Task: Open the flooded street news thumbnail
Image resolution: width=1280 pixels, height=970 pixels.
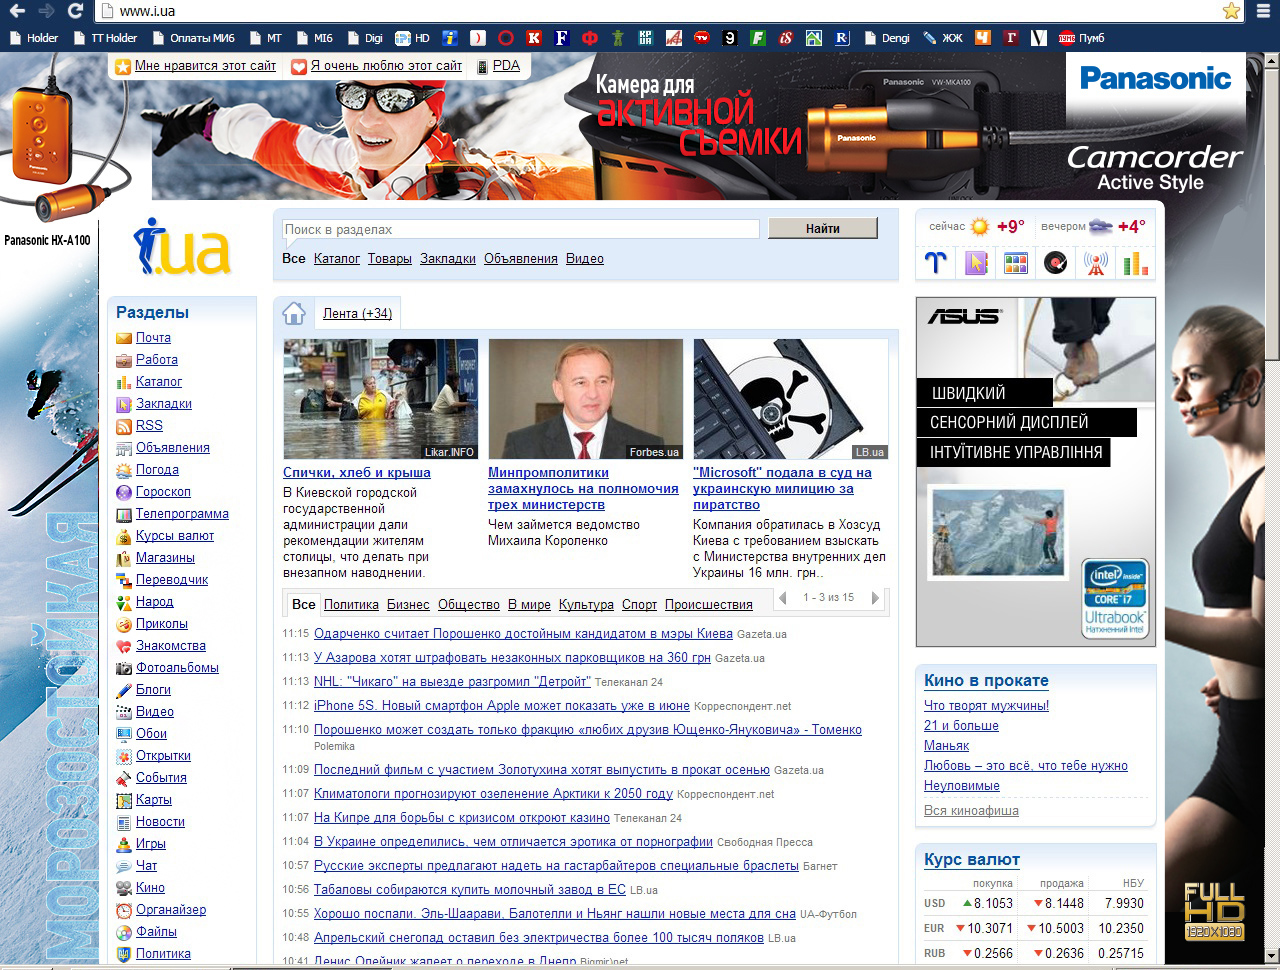Action: pos(381,399)
